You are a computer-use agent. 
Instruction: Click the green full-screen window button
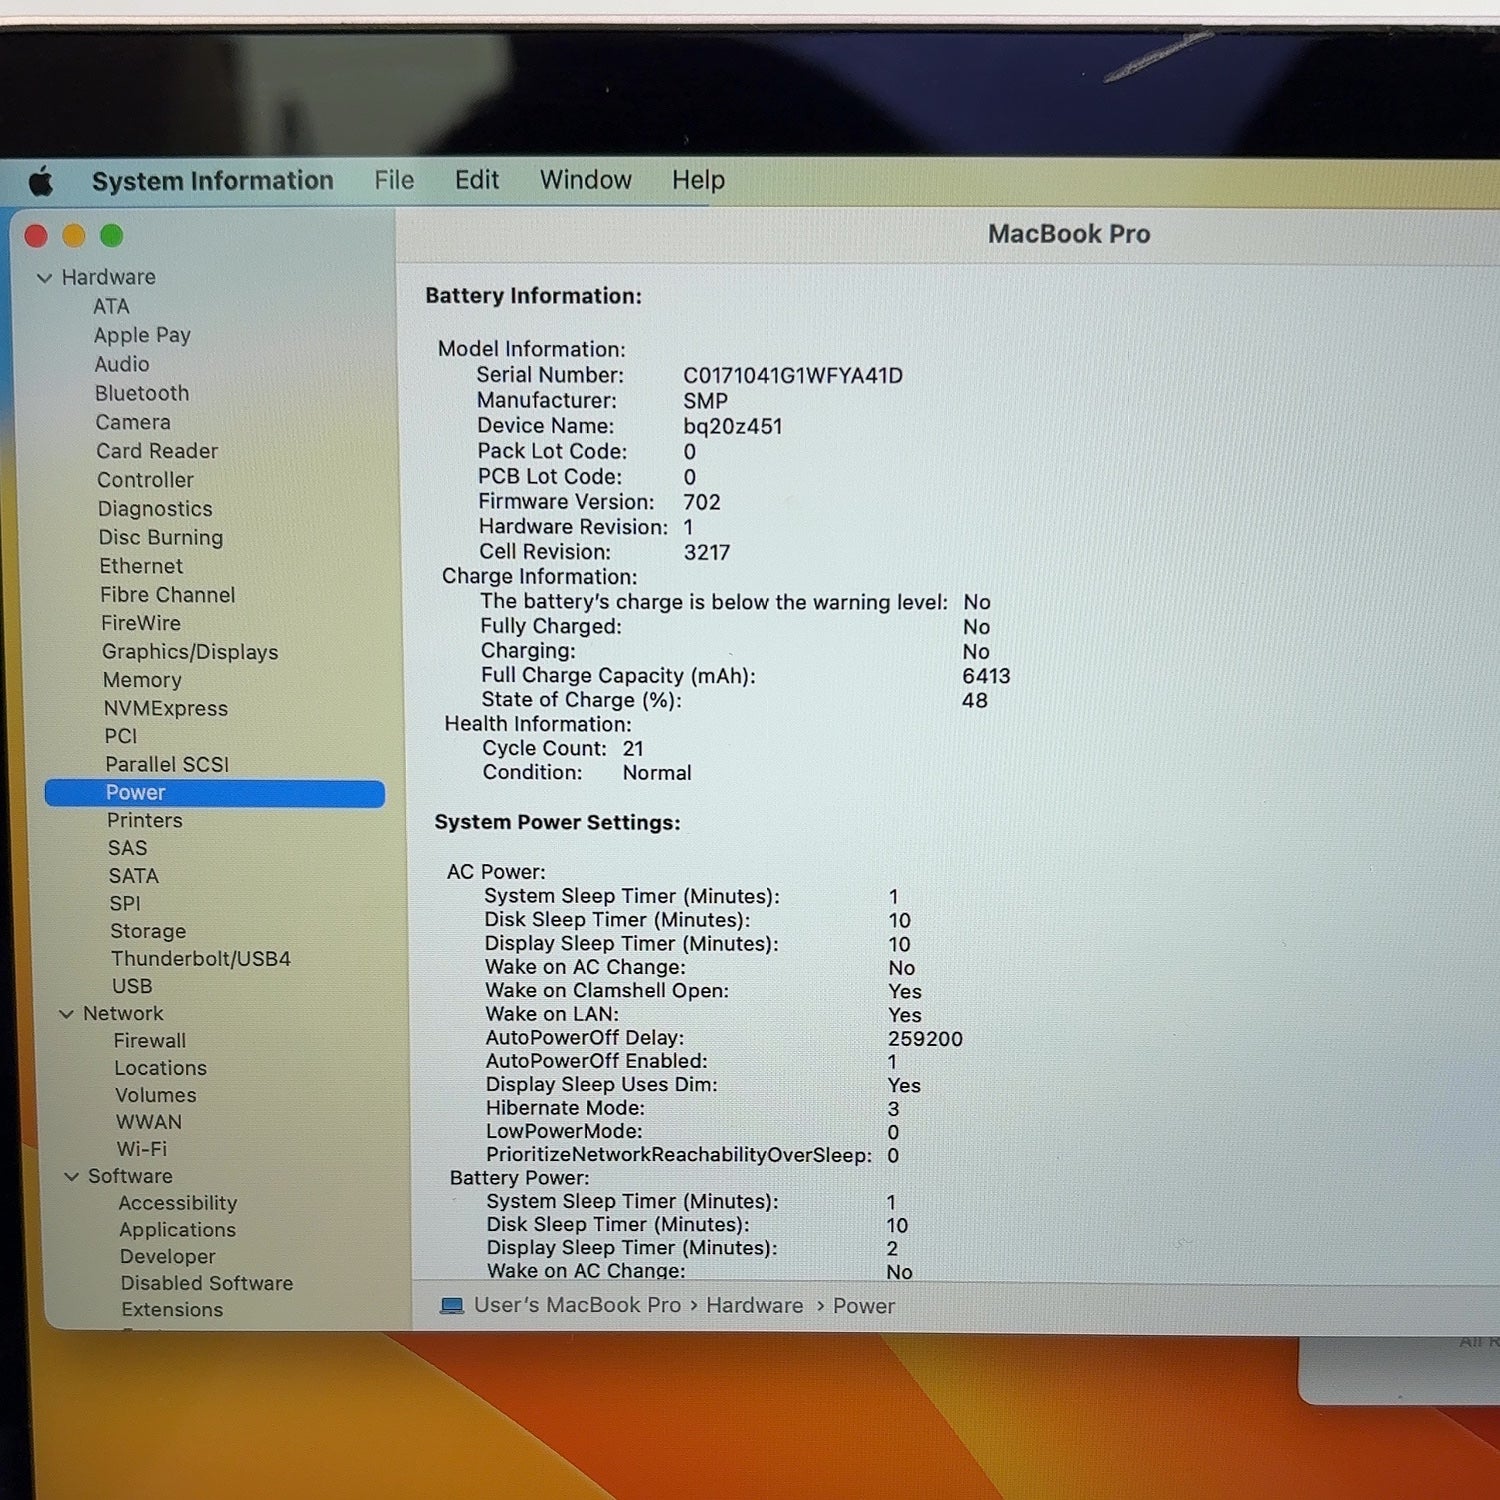coord(112,236)
